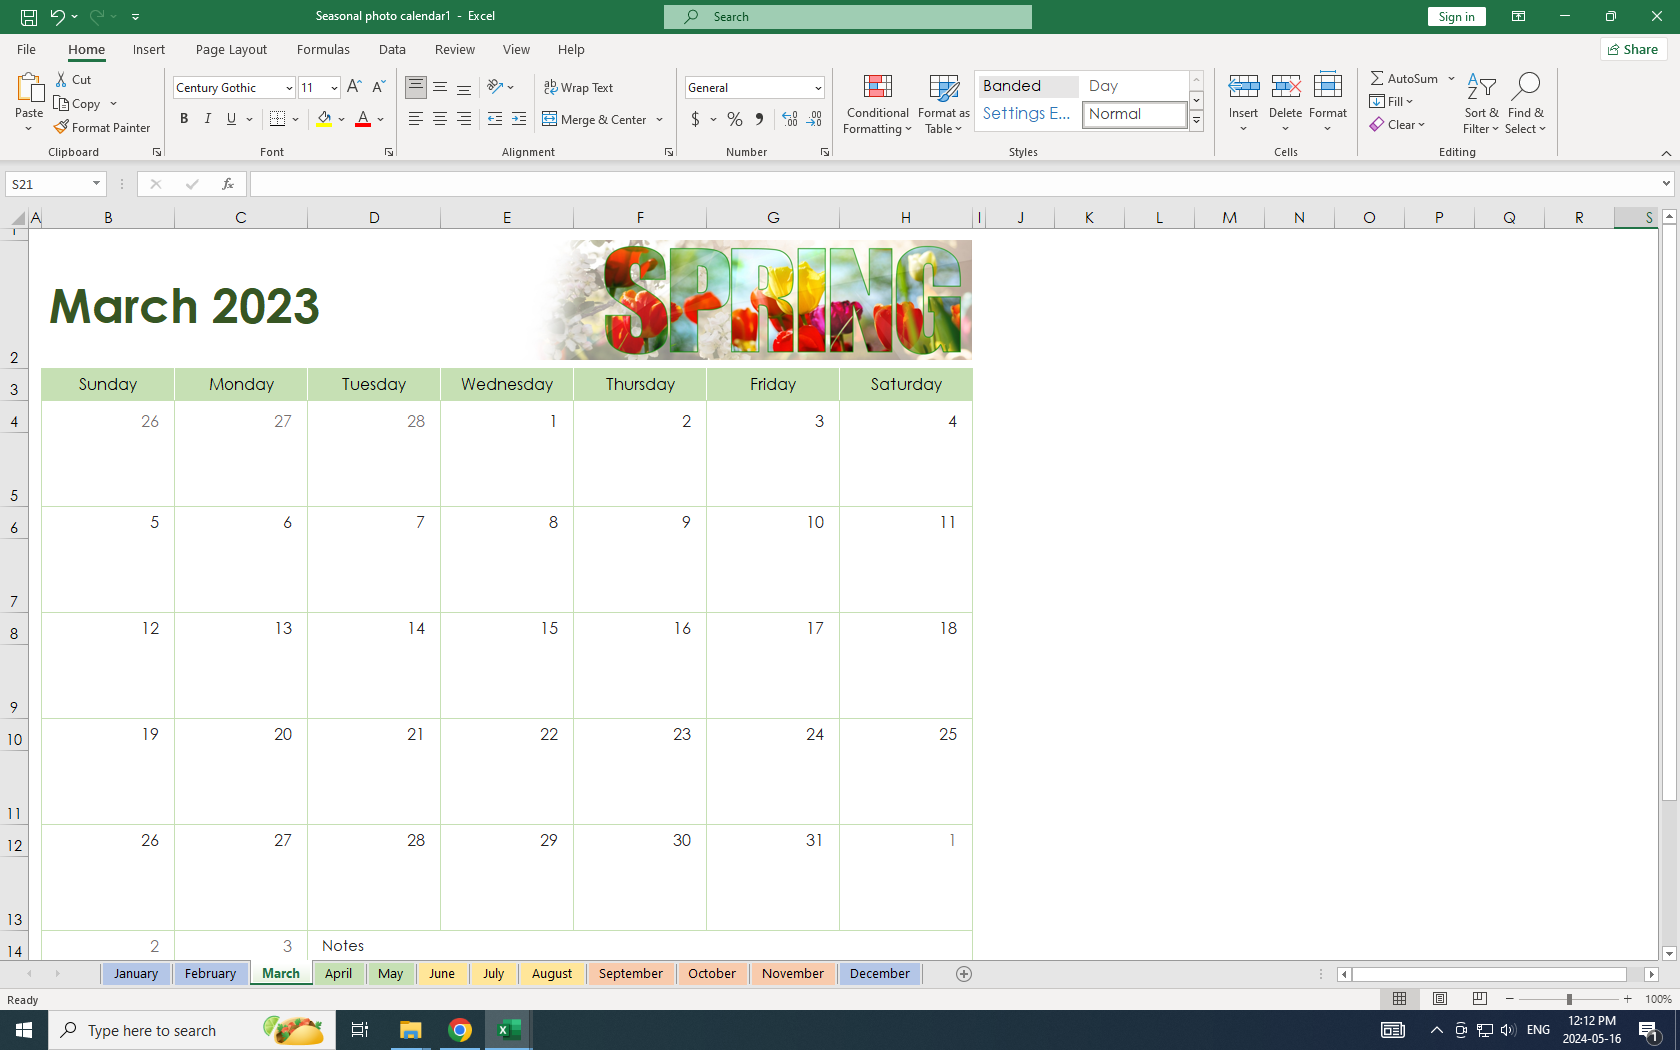Toggle Wrap Text on the cell
Viewport: 1680px width, 1050px height.
click(579, 88)
